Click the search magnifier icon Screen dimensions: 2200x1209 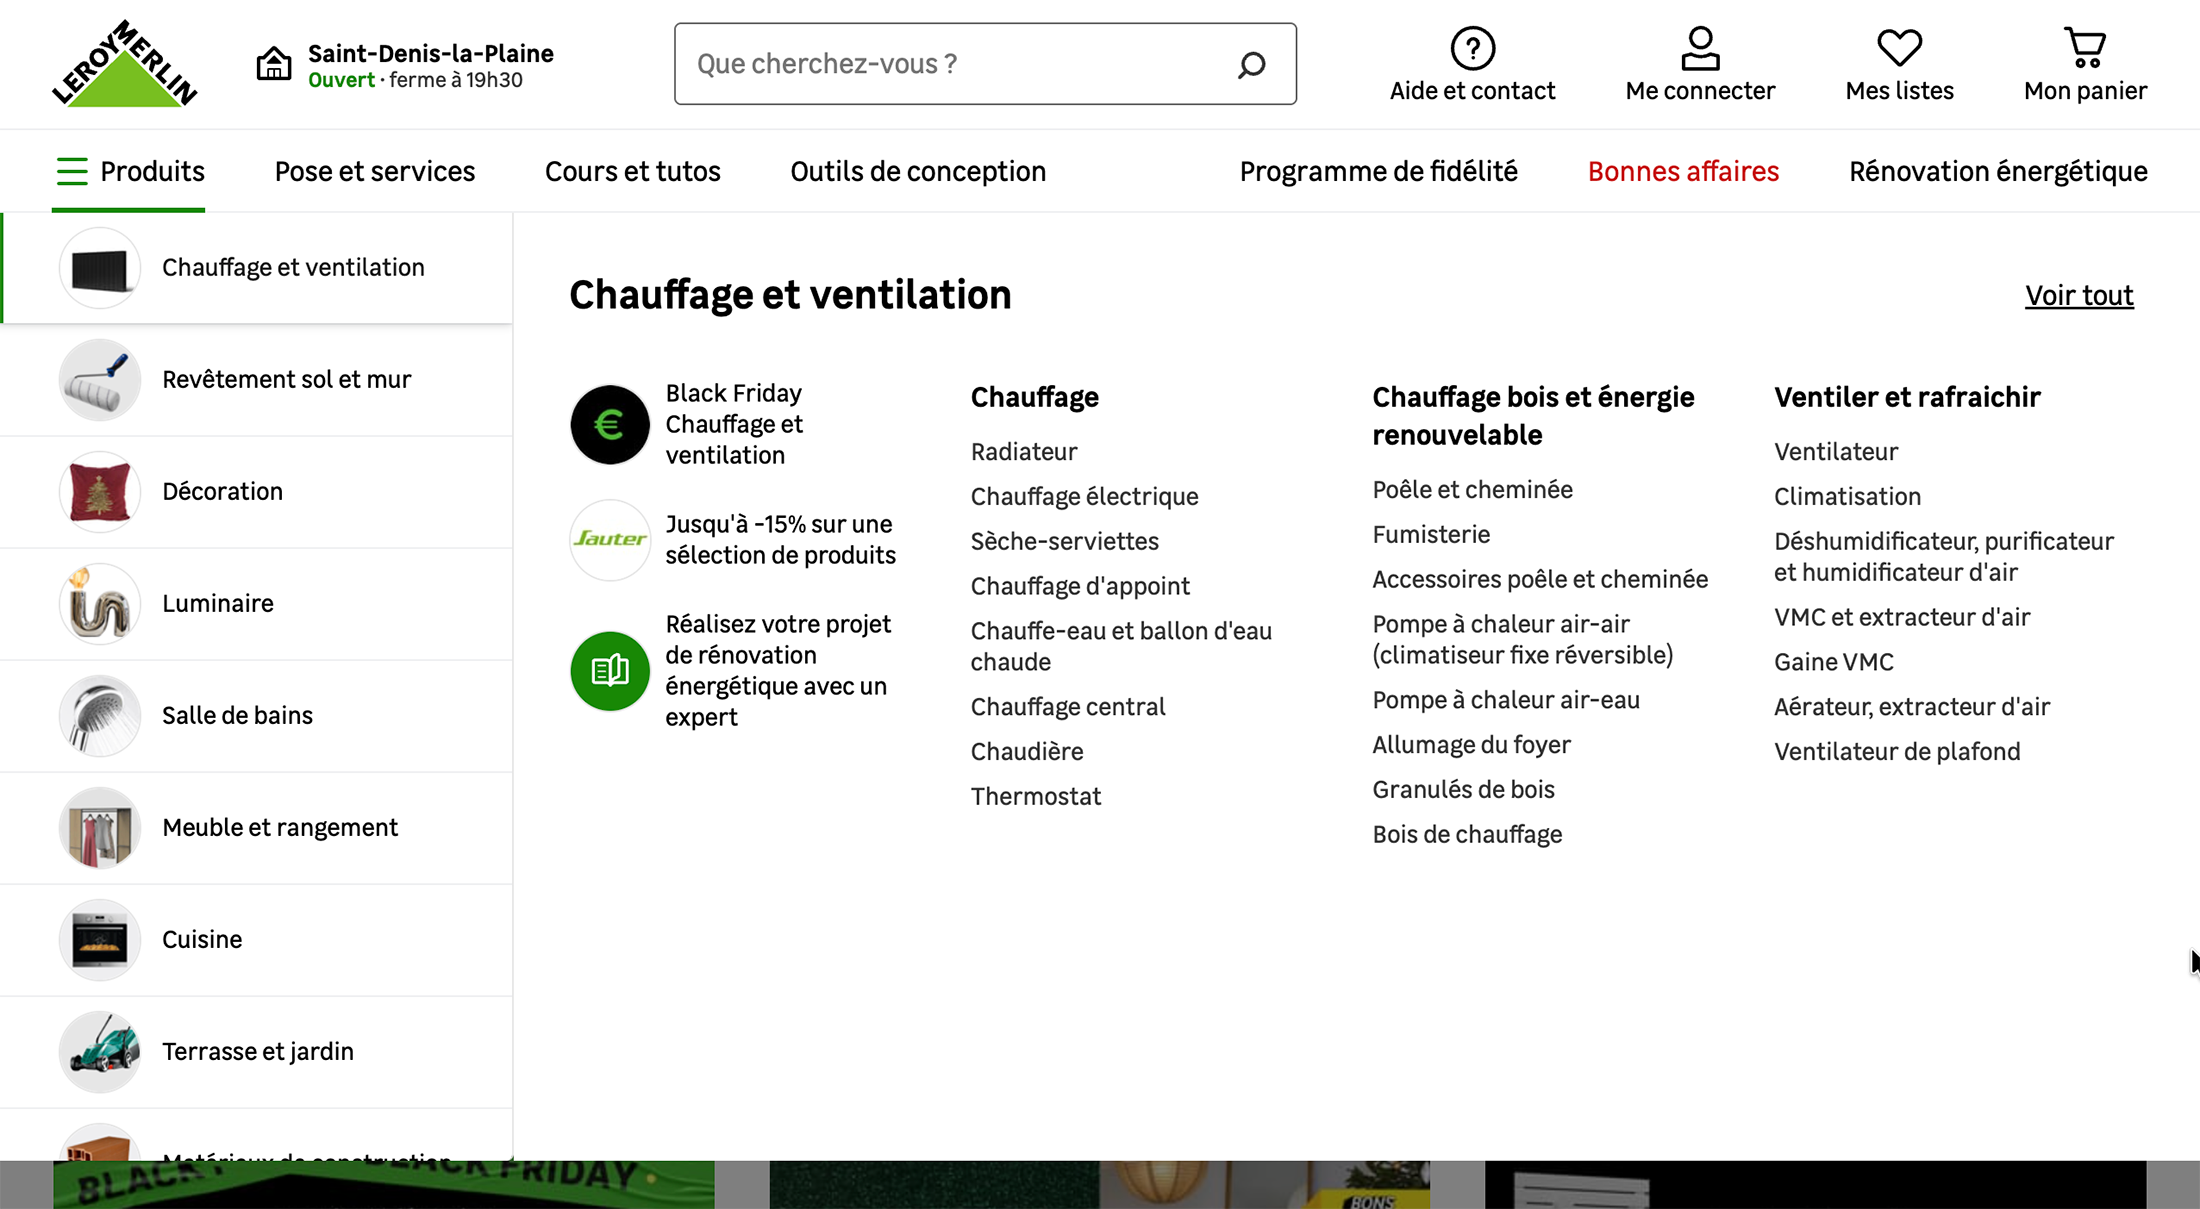click(1248, 64)
